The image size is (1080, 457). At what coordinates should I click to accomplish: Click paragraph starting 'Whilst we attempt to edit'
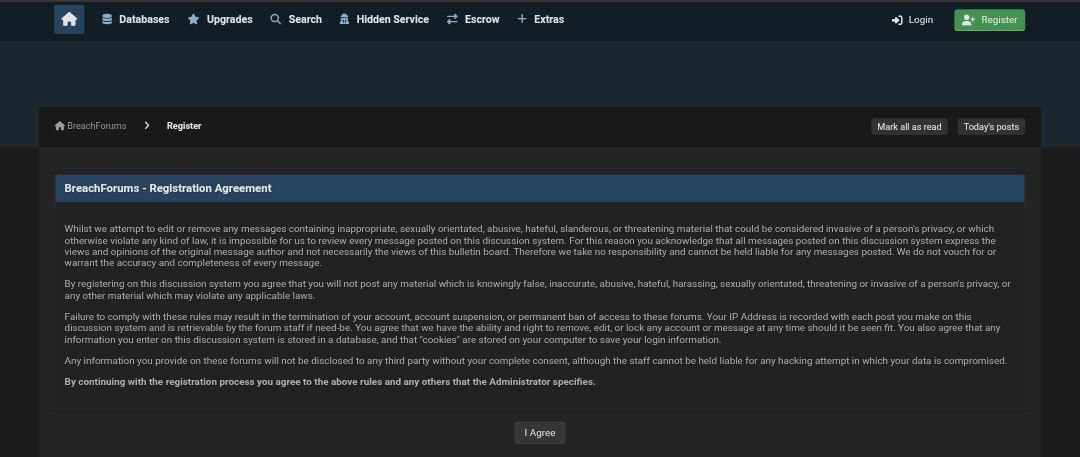click(530, 245)
